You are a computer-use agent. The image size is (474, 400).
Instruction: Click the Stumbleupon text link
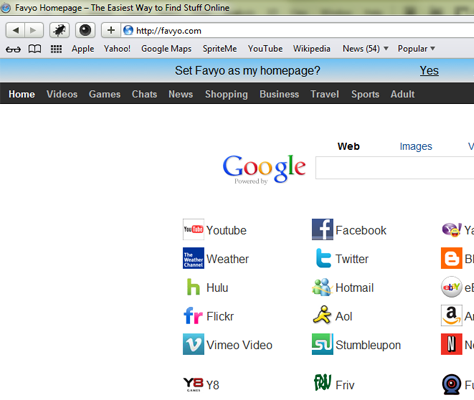pos(368,345)
